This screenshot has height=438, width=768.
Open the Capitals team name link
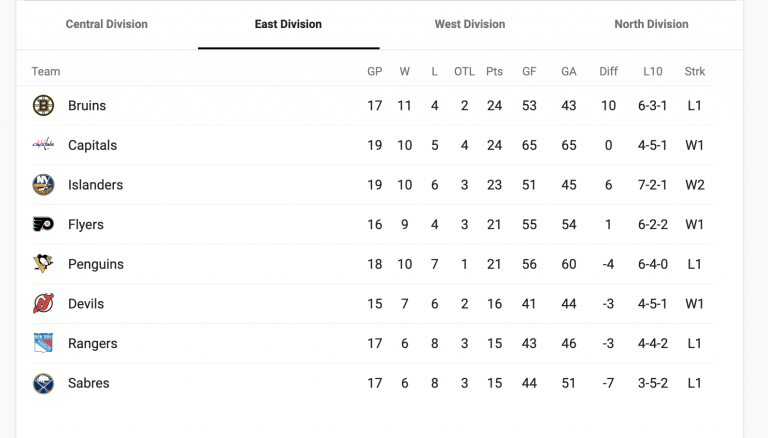click(92, 145)
